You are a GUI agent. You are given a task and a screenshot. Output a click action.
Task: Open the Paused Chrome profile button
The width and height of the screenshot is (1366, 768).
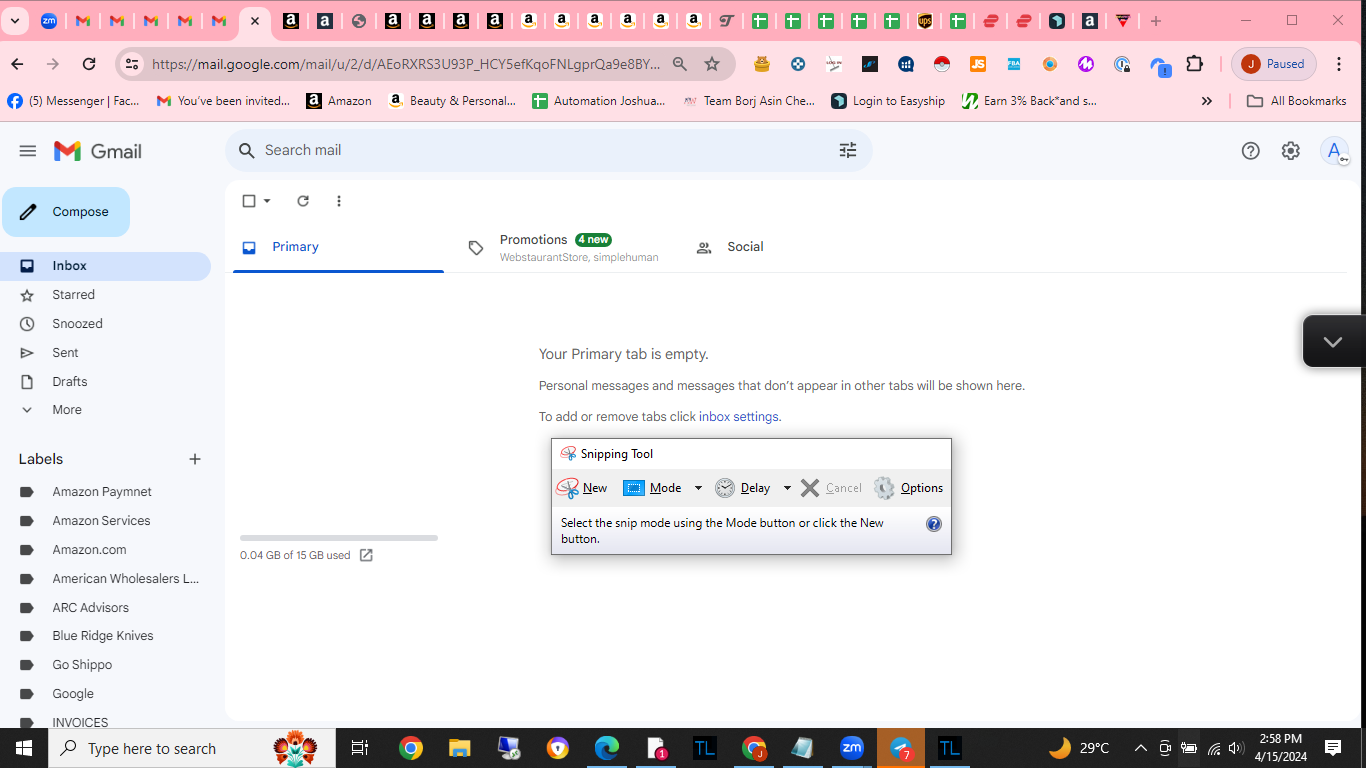coord(1274,64)
